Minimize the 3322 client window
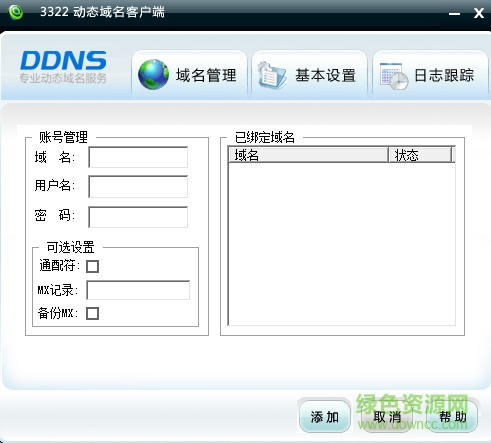Screen dimensions: 491x443 click(454, 14)
